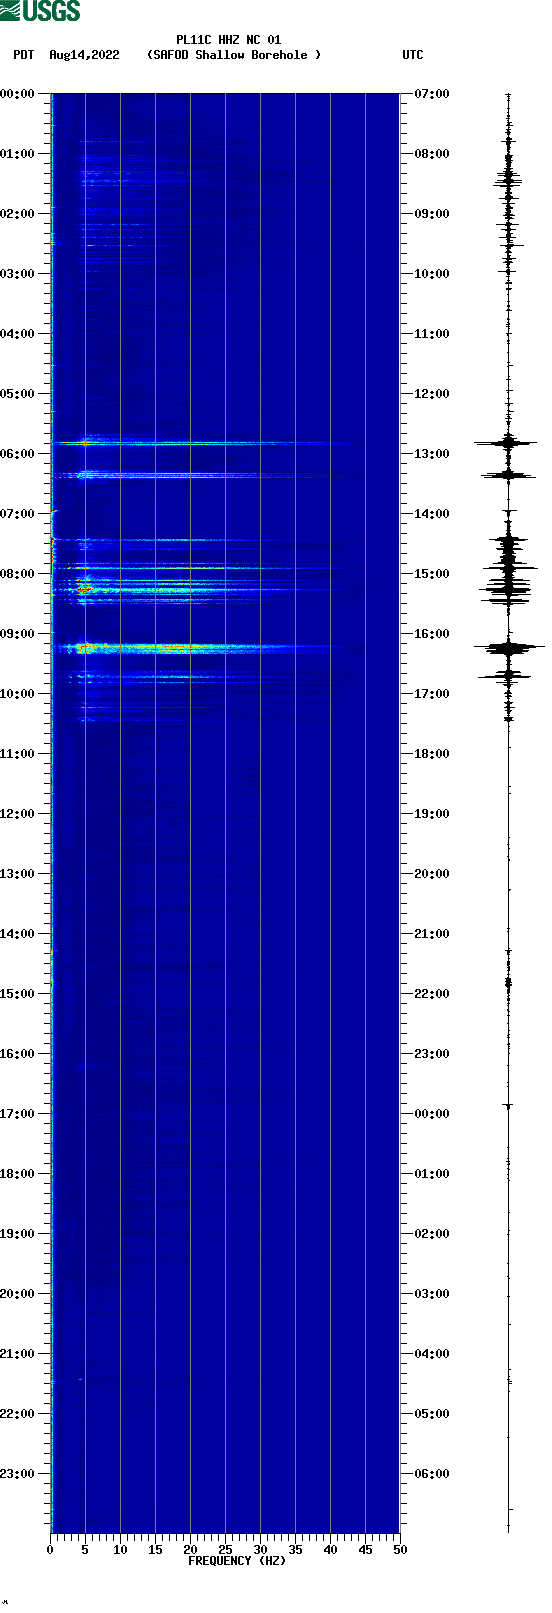Click the seismogram burst near 16:15 UTC
Screen dimensions: 552x1613
pos(509,648)
